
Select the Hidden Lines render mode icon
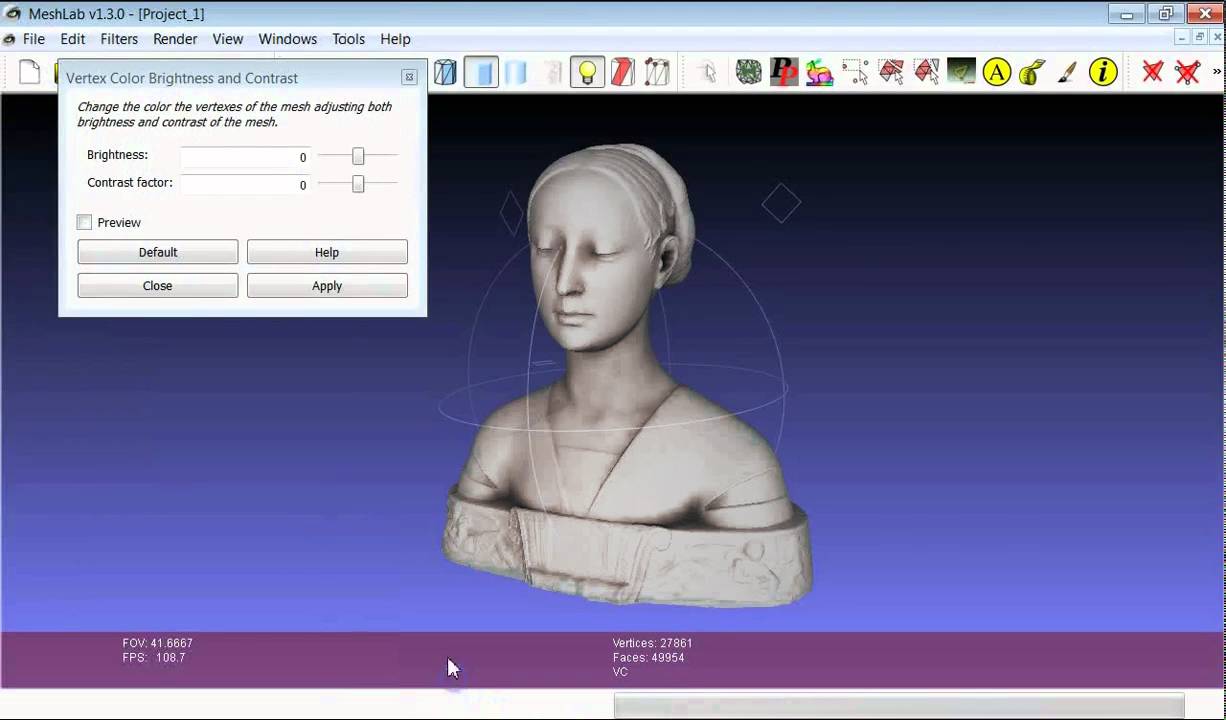(x=445, y=72)
